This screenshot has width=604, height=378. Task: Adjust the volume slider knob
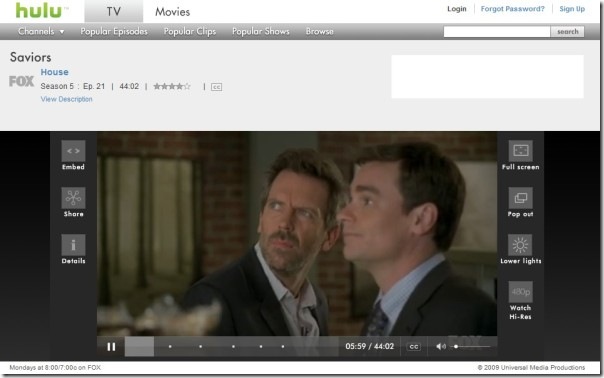coord(456,346)
